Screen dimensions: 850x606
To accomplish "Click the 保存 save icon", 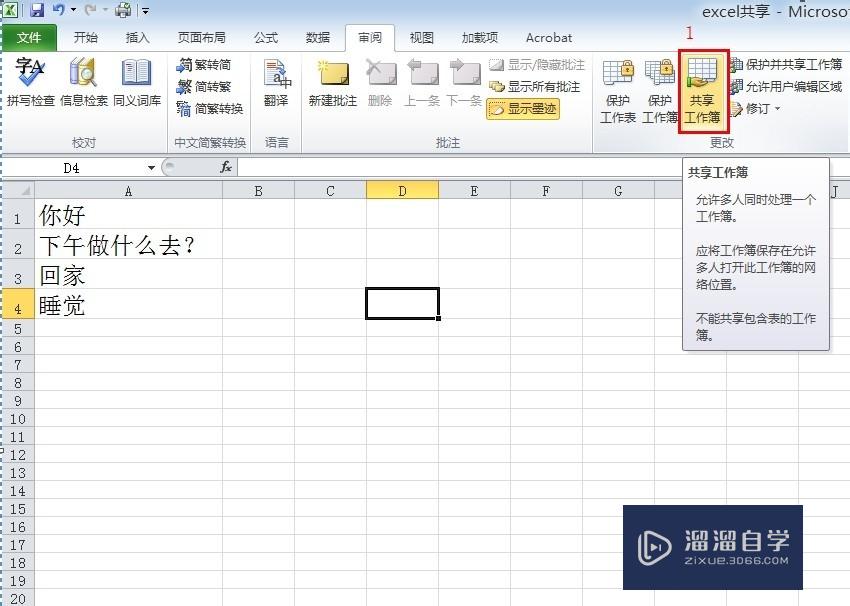I will point(40,10).
